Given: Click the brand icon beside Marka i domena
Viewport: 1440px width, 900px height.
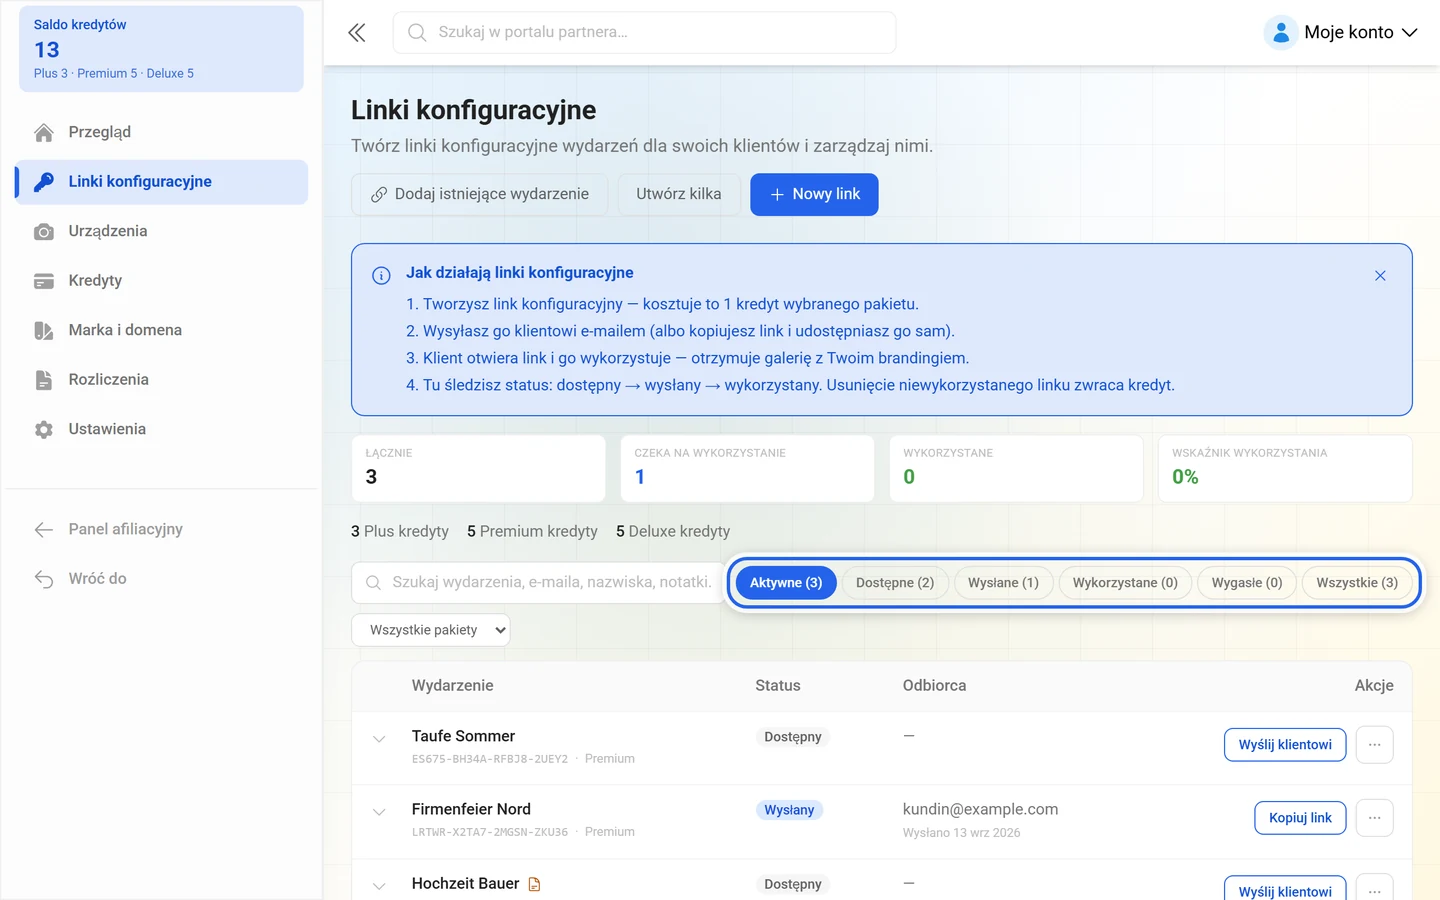Looking at the screenshot, I should click(44, 331).
